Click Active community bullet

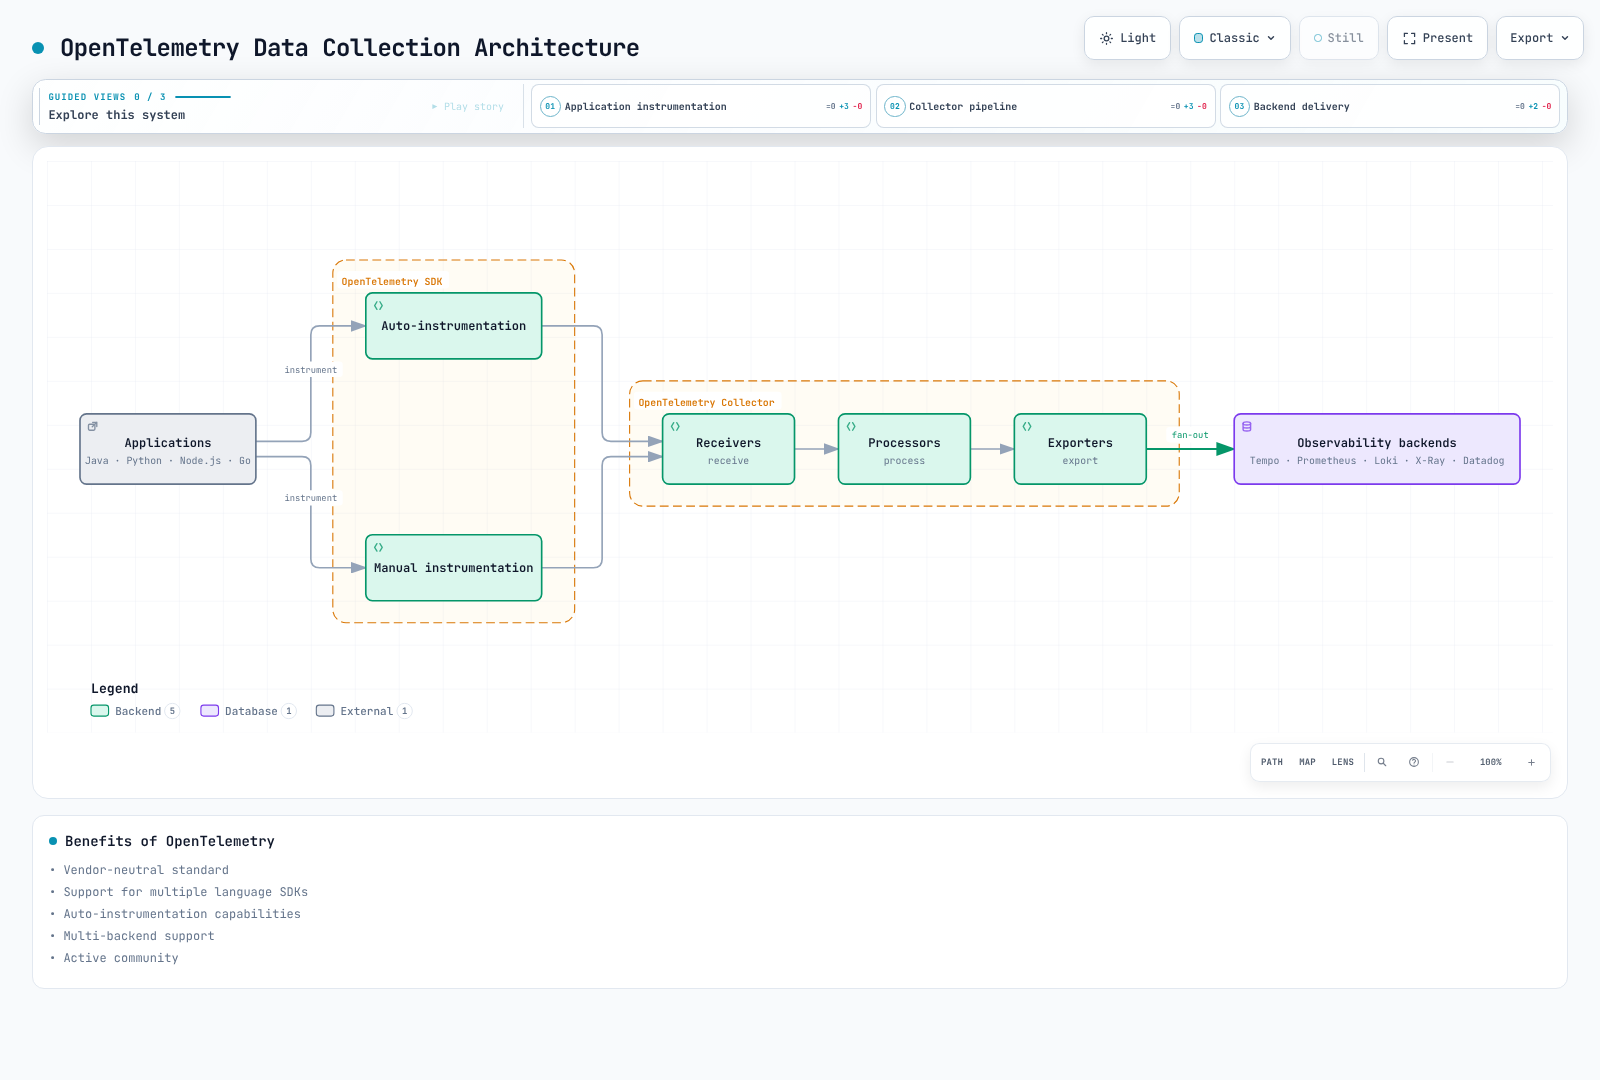pos(121,958)
